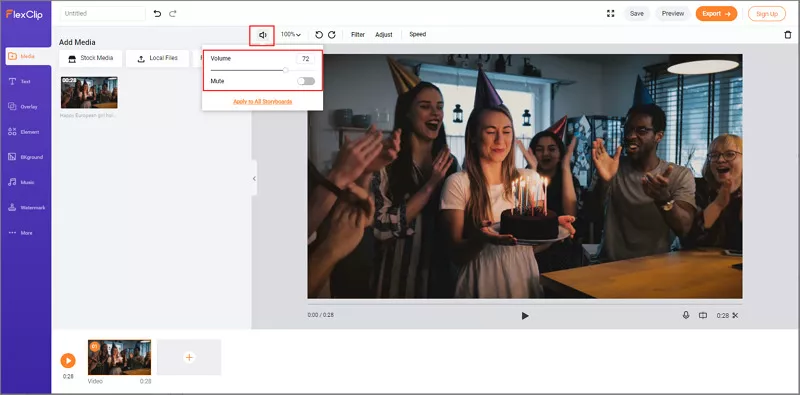Click the split video icon
This screenshot has width=800, height=395.
pos(703,315)
